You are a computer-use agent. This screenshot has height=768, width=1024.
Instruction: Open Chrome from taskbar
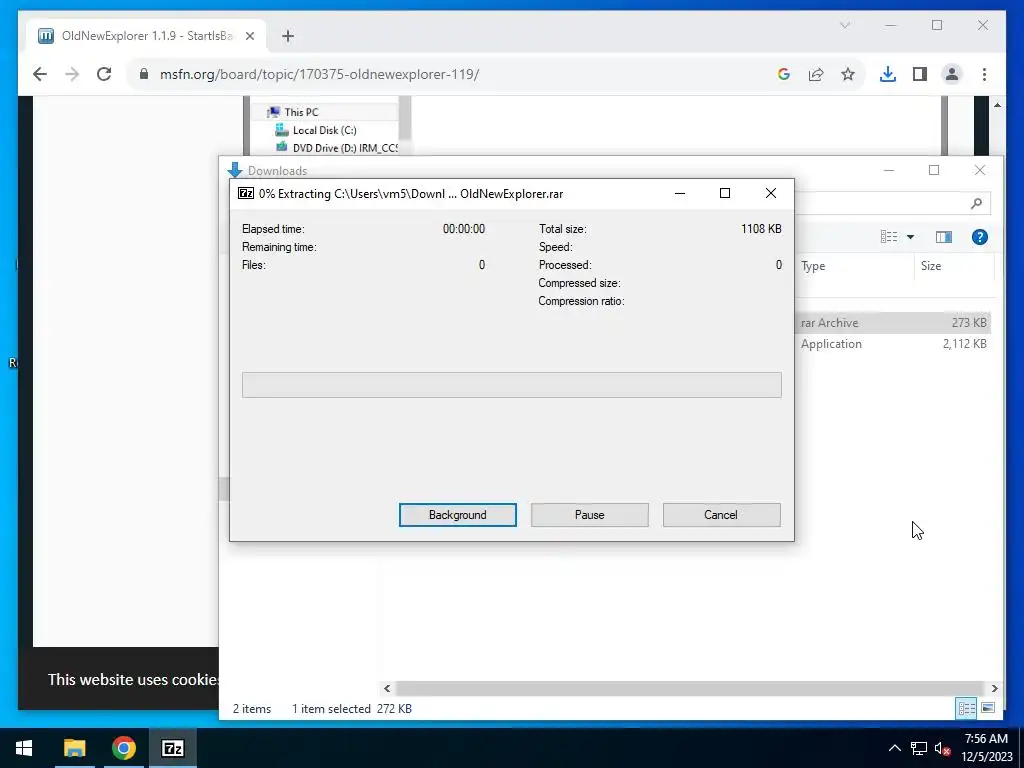click(x=123, y=748)
